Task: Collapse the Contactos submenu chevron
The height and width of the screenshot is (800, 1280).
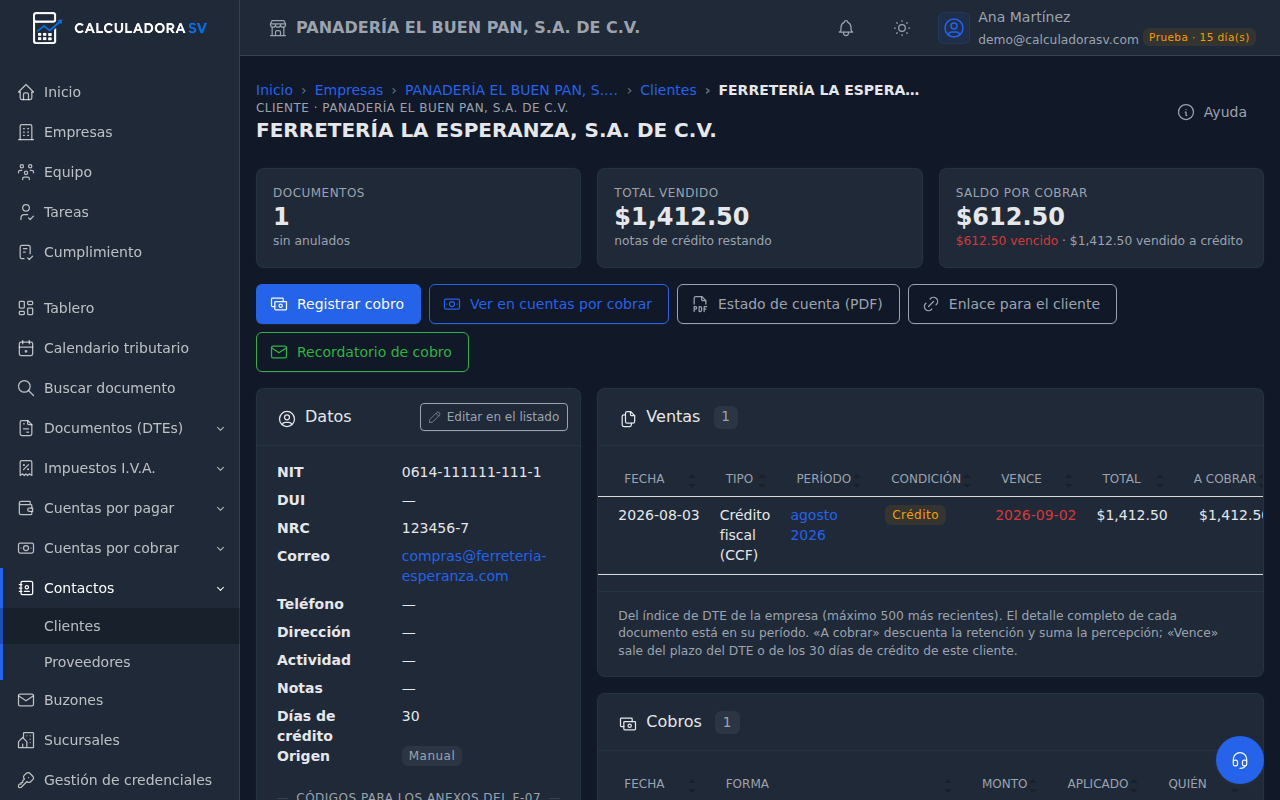Action: point(220,588)
